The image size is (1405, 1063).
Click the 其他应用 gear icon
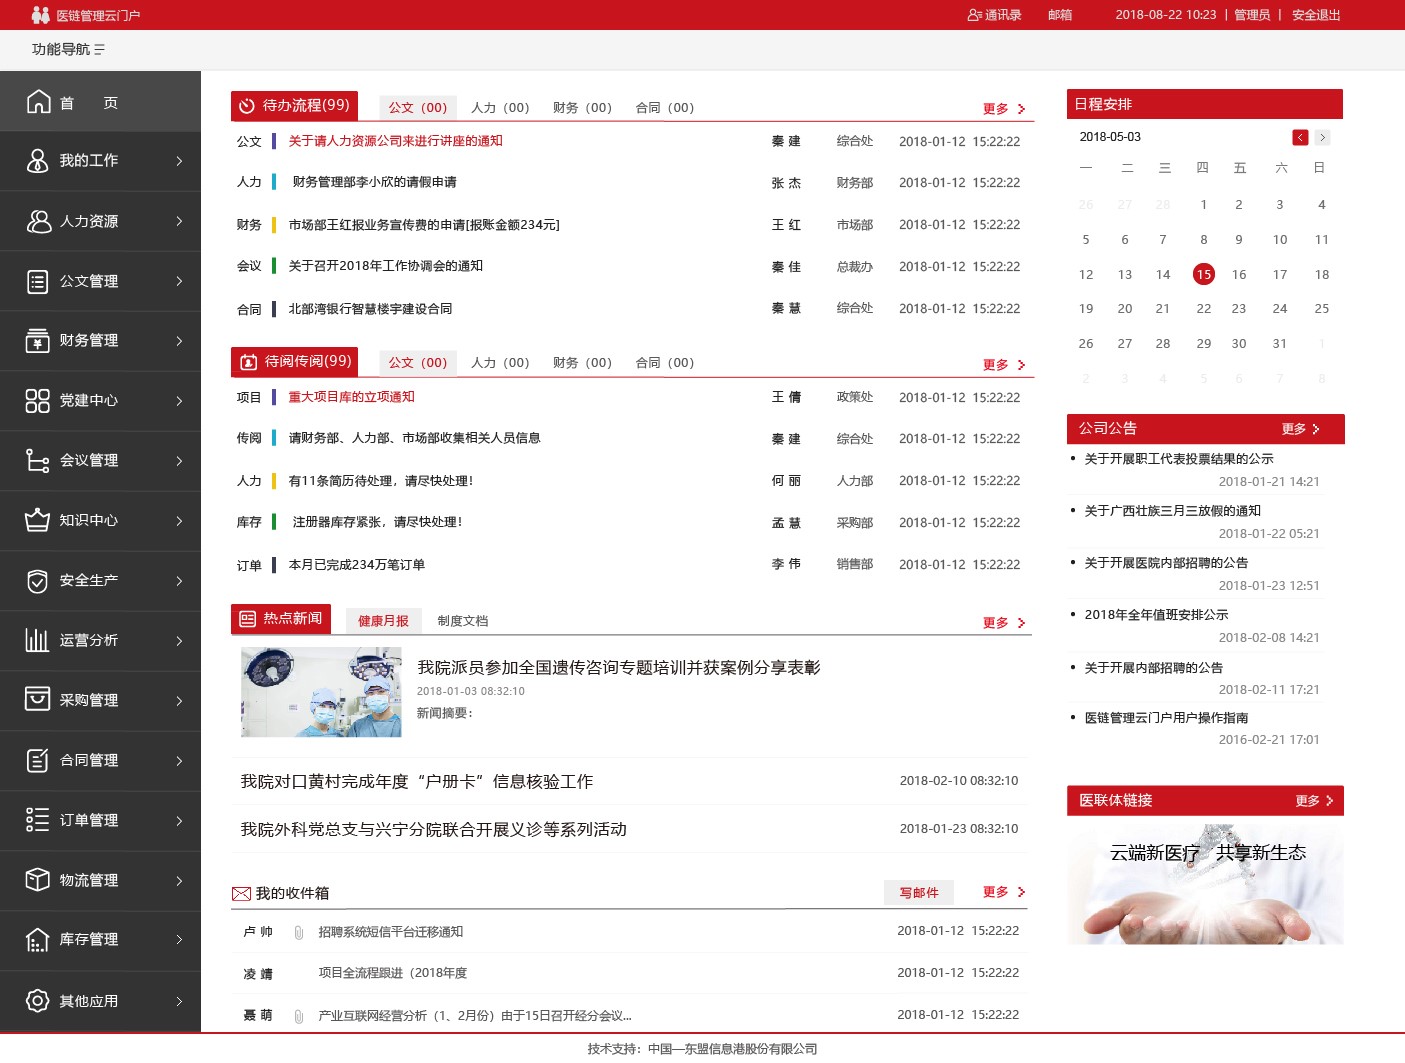(38, 1000)
